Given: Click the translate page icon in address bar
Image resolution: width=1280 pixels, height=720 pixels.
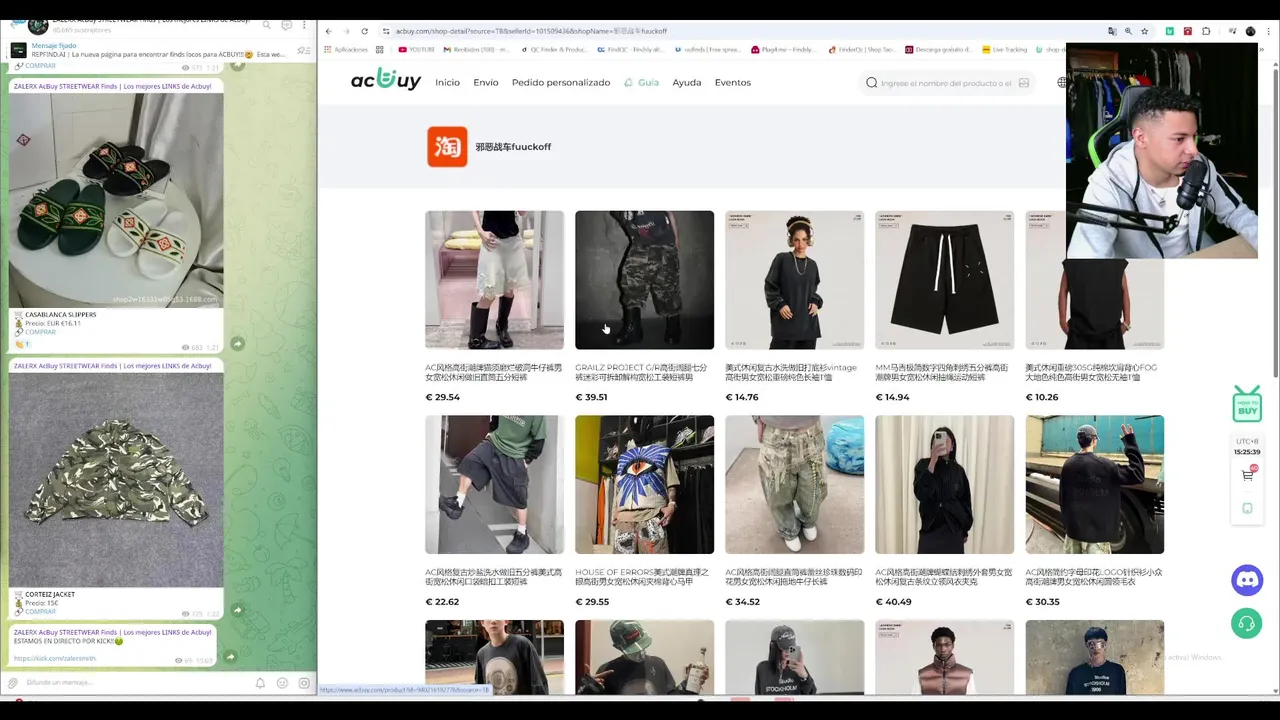Looking at the screenshot, I should coord(1112,31).
